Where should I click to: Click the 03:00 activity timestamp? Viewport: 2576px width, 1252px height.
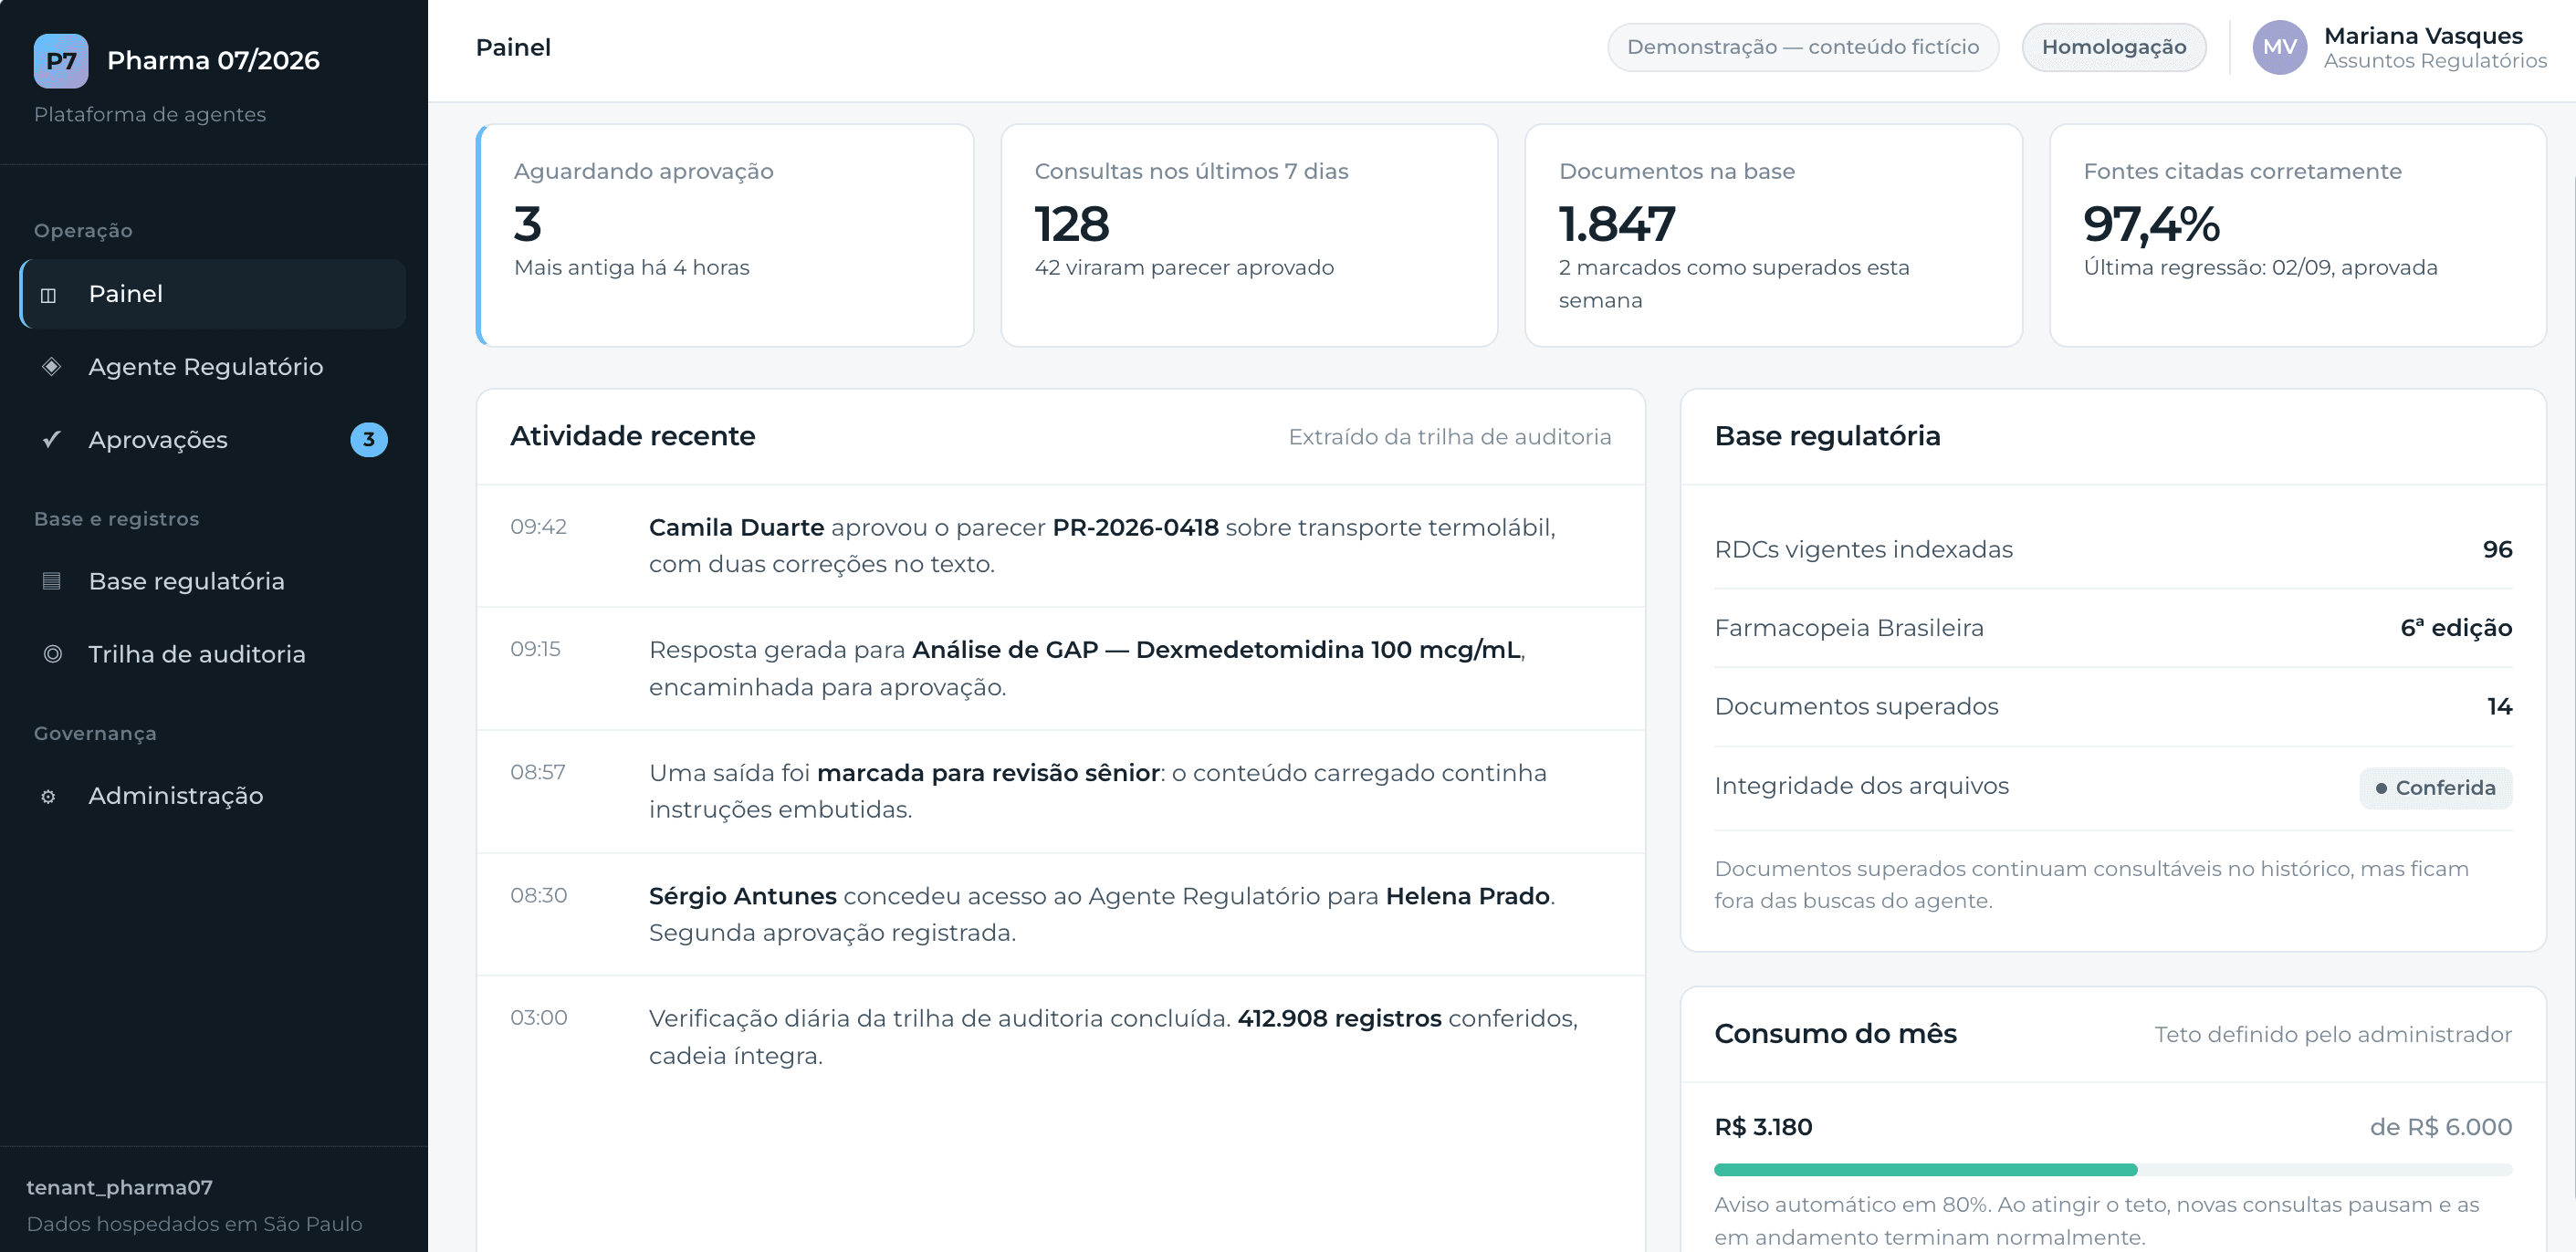click(538, 1018)
